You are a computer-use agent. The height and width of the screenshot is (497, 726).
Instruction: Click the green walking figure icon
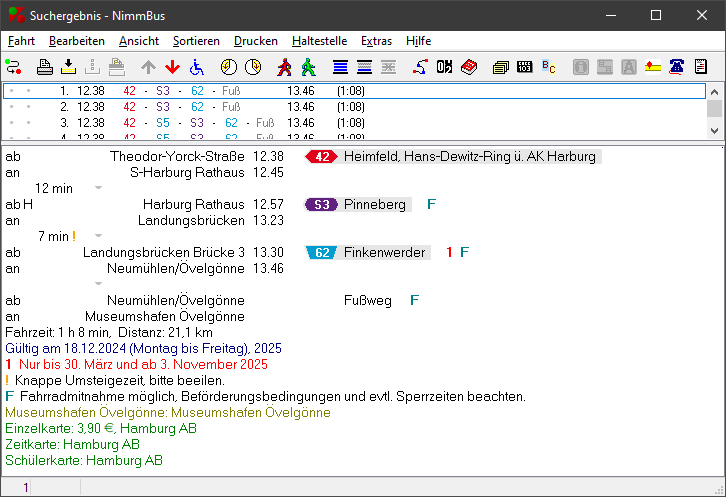pos(308,67)
